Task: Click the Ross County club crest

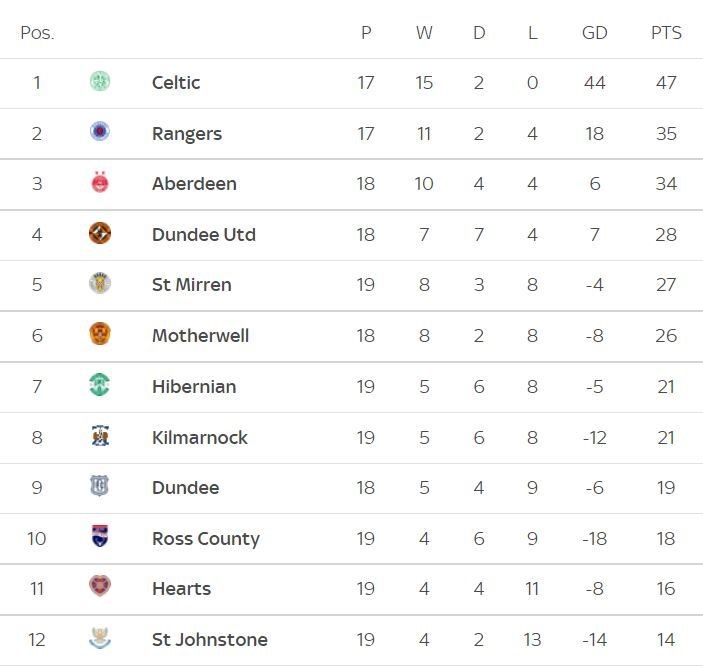Action: pos(100,538)
